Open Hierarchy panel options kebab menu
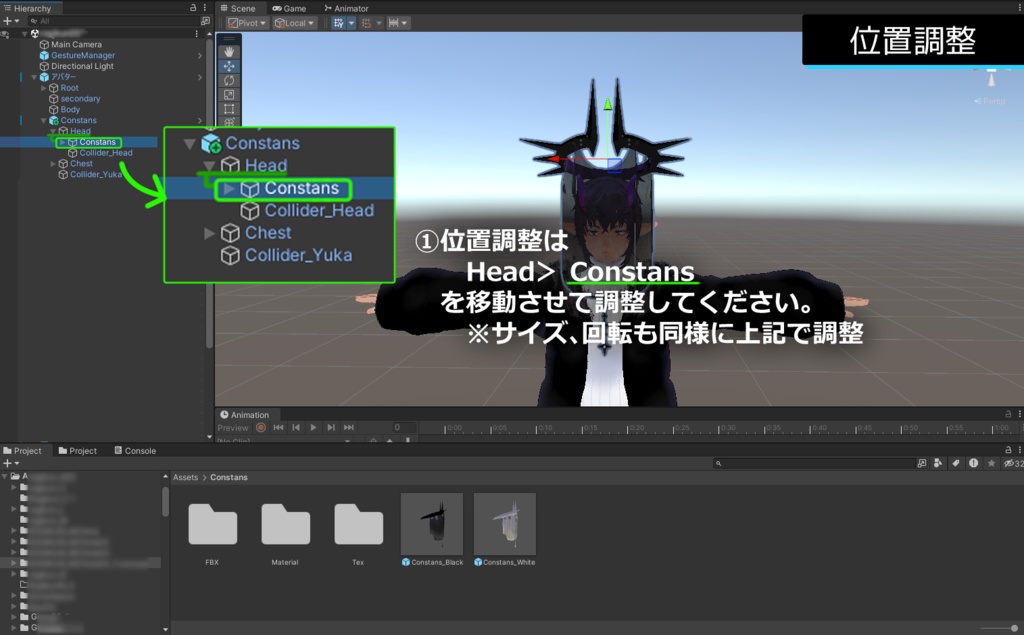 coord(204,8)
